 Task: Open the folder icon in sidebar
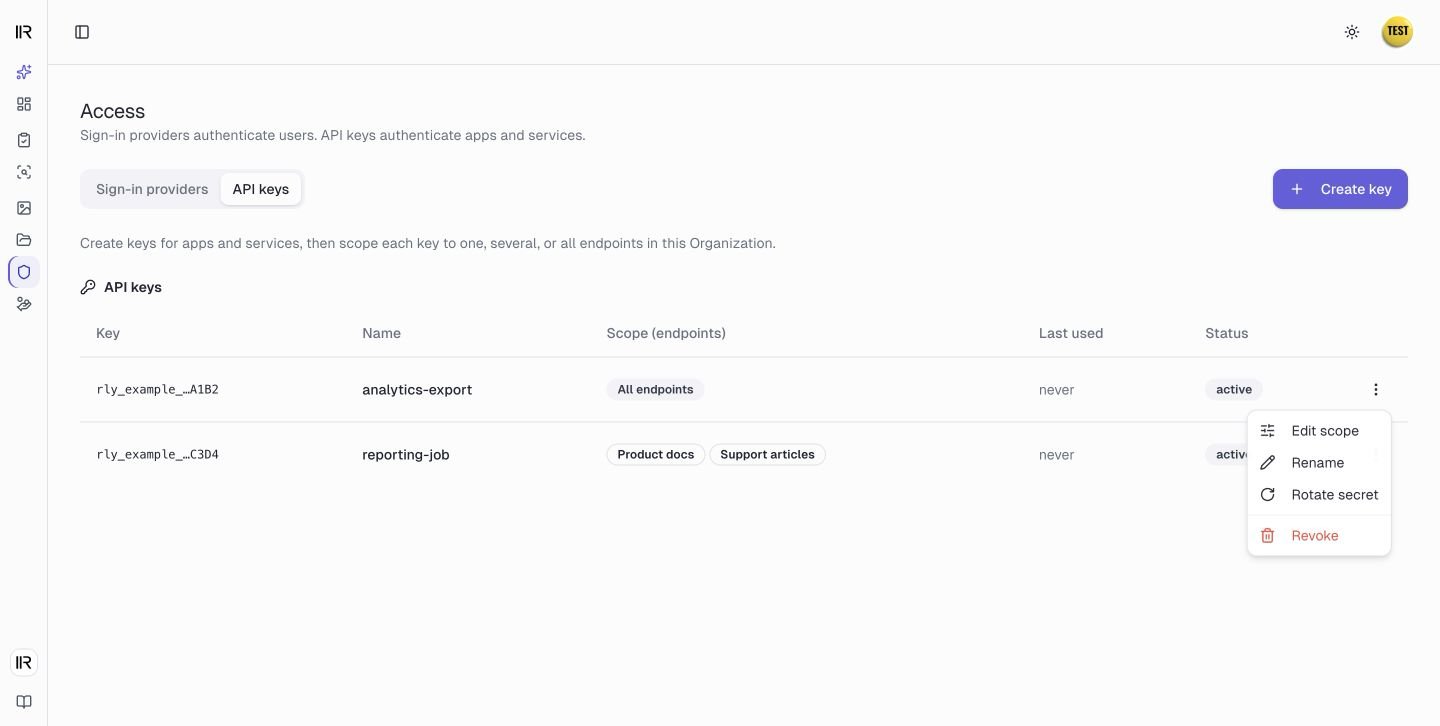click(24, 240)
